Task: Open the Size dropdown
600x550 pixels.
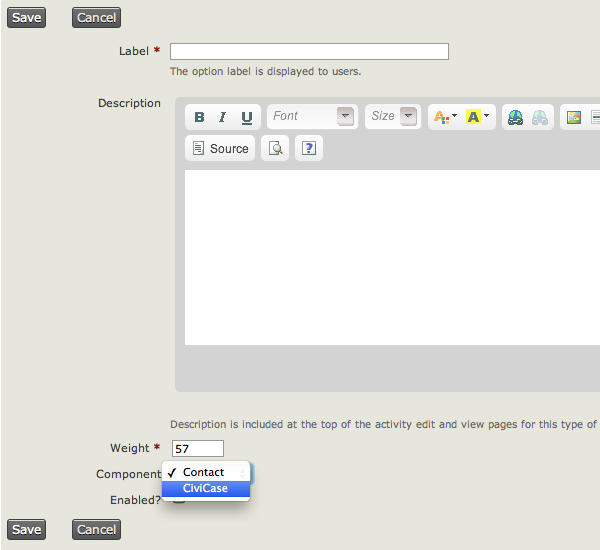Action: pyautogui.click(x=392, y=117)
